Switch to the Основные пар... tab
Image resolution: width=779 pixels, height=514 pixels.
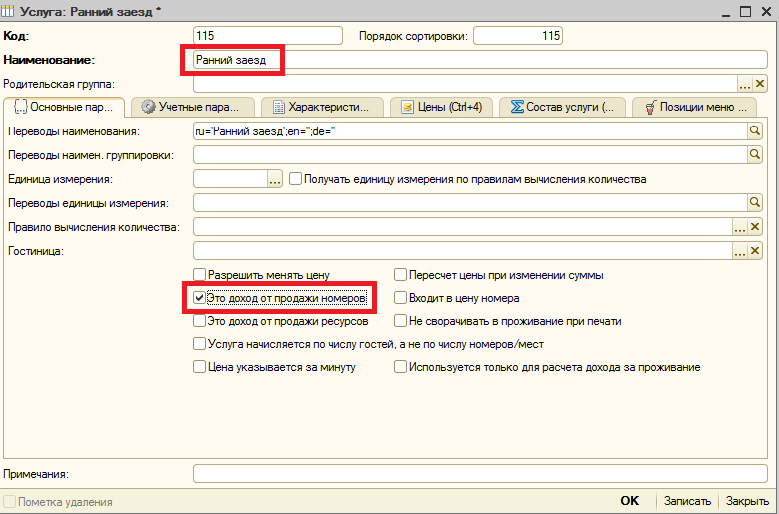point(64,107)
